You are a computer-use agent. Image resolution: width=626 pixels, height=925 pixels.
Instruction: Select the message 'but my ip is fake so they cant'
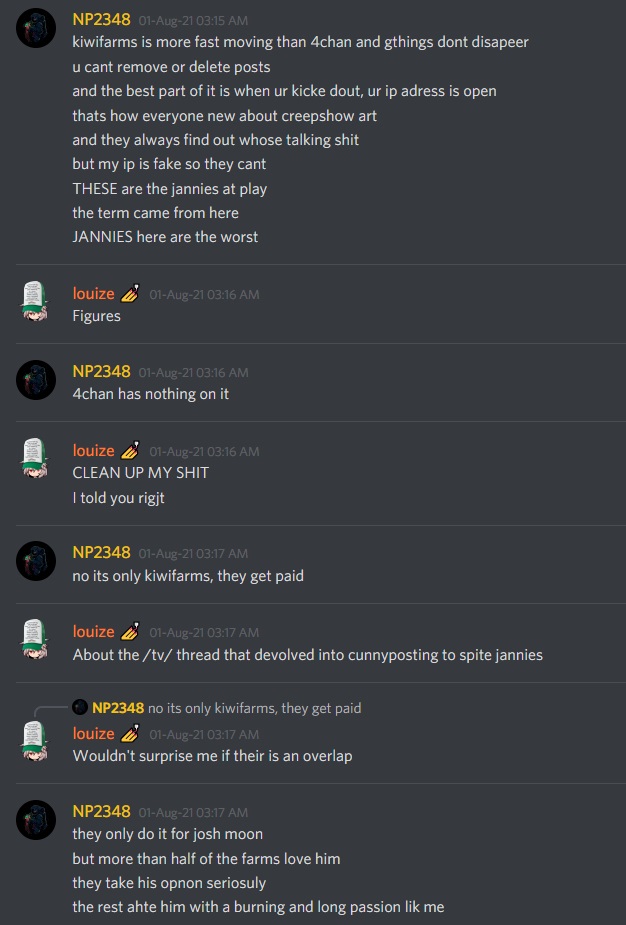pos(169,164)
